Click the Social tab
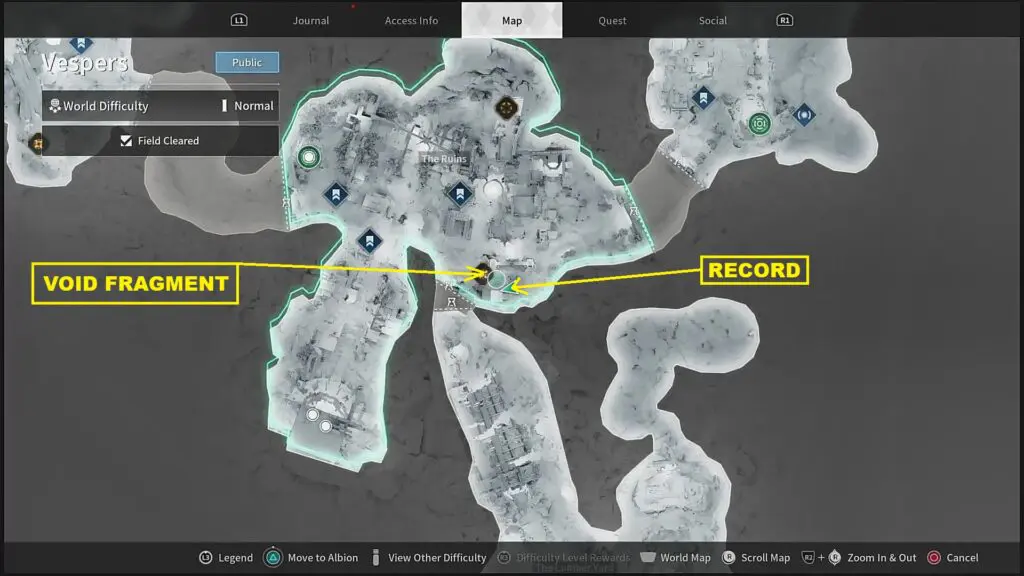This screenshot has width=1024, height=576. point(713,20)
